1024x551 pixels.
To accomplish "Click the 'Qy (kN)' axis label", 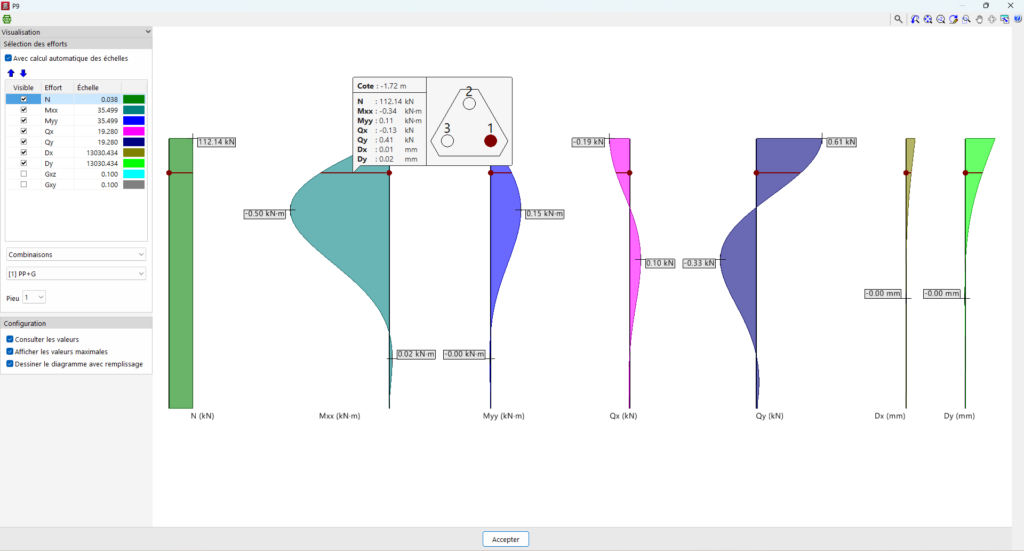I will 769,416.
